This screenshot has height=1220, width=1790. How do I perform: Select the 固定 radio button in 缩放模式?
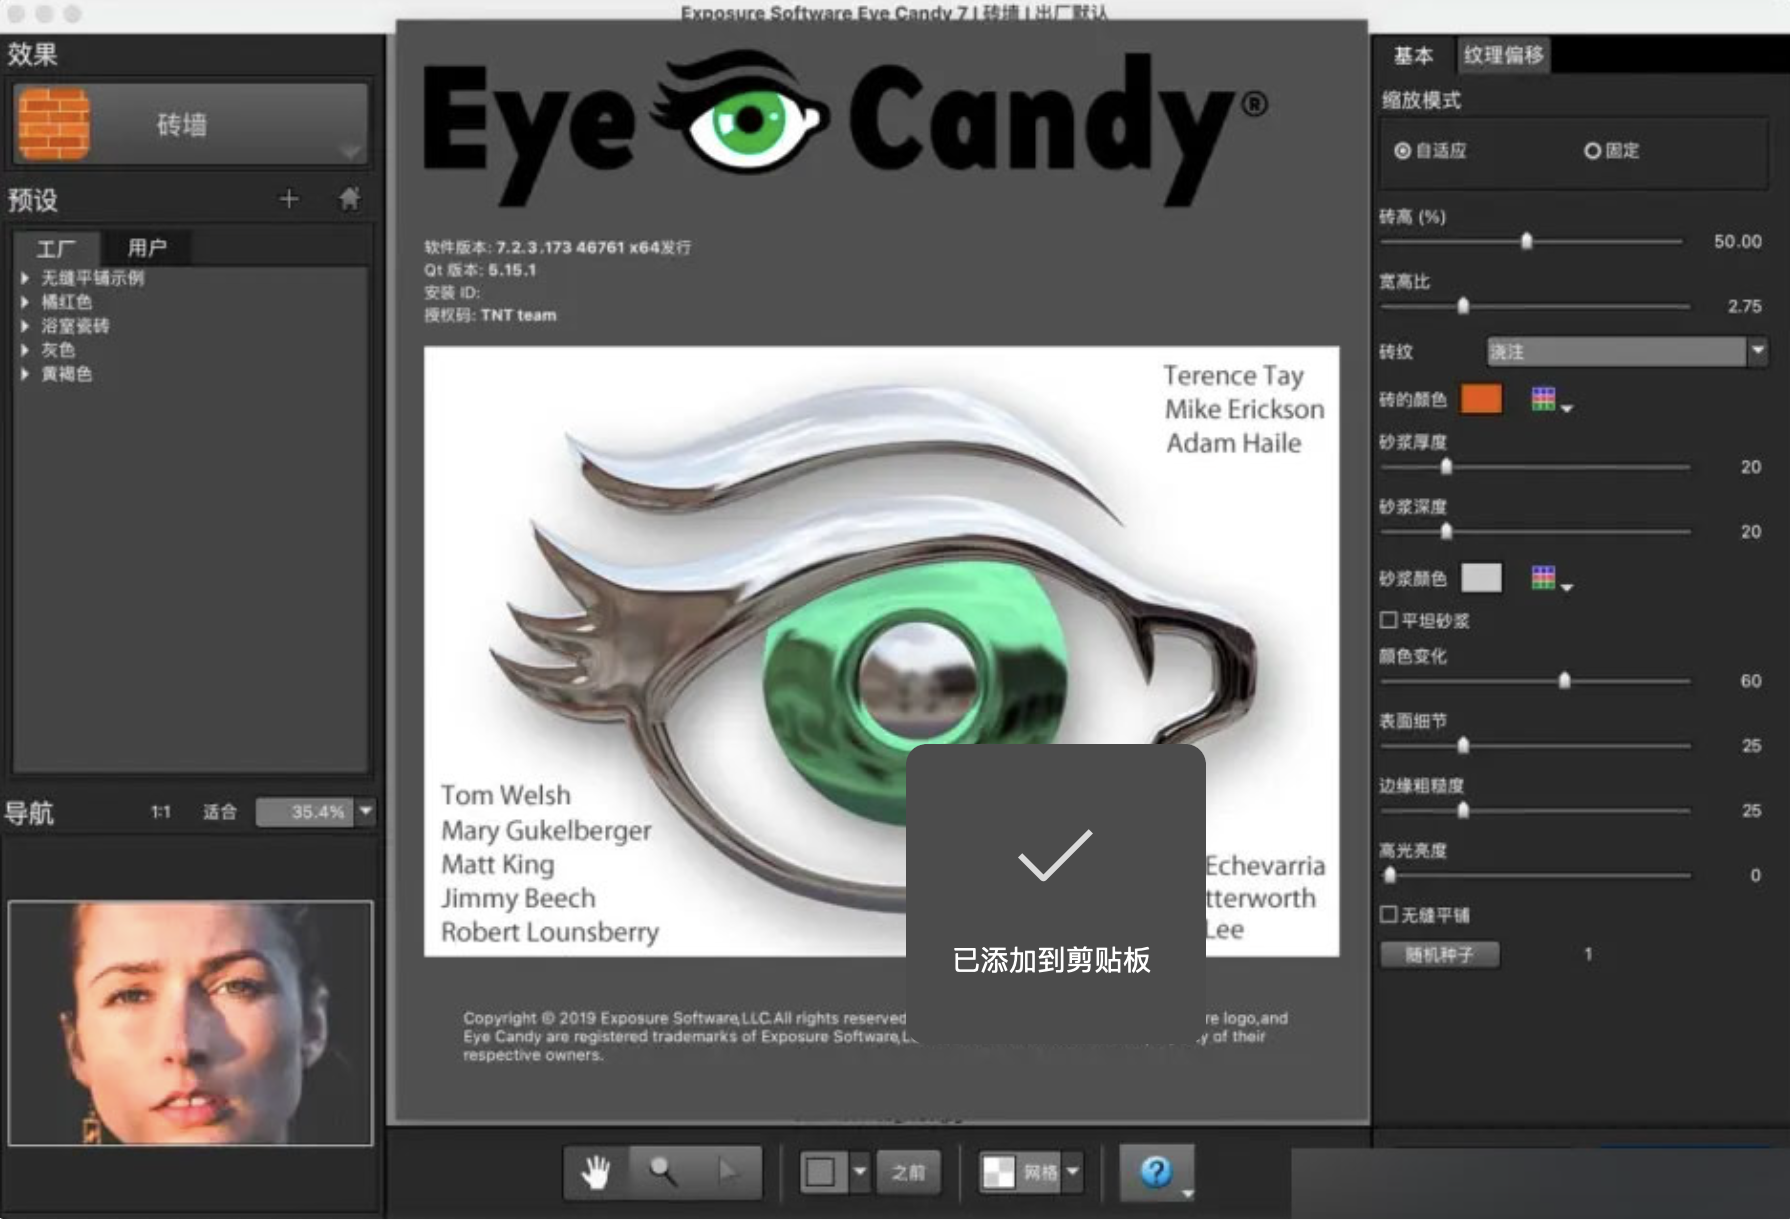click(1592, 151)
